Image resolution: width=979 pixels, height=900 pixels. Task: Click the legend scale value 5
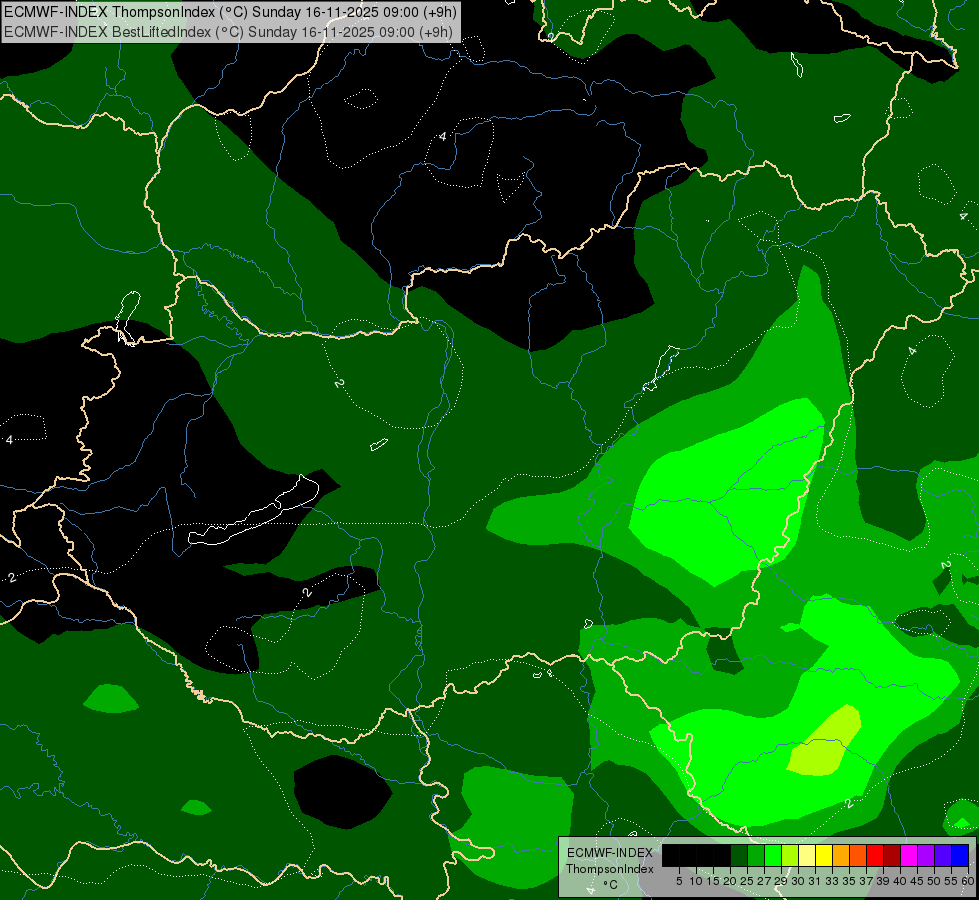[679, 881]
